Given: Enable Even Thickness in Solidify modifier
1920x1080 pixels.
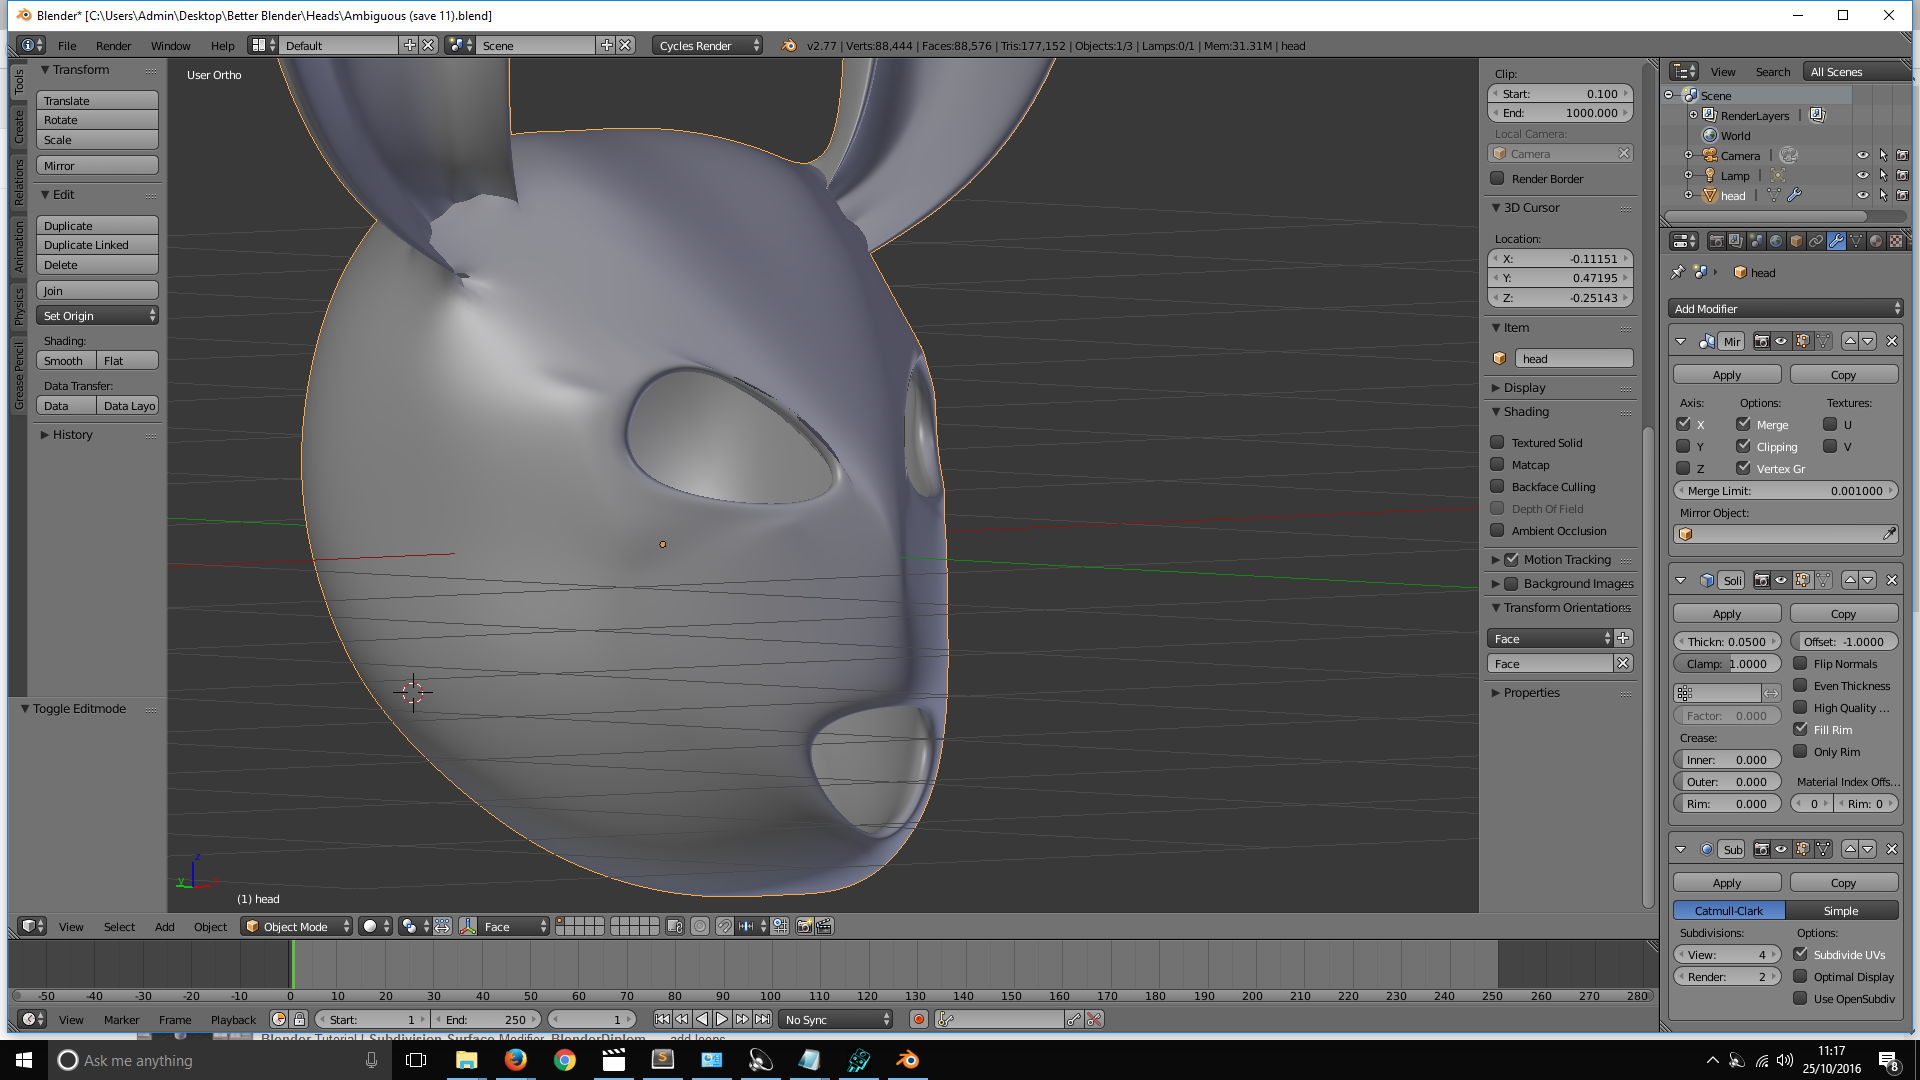Looking at the screenshot, I should tap(1800, 685).
